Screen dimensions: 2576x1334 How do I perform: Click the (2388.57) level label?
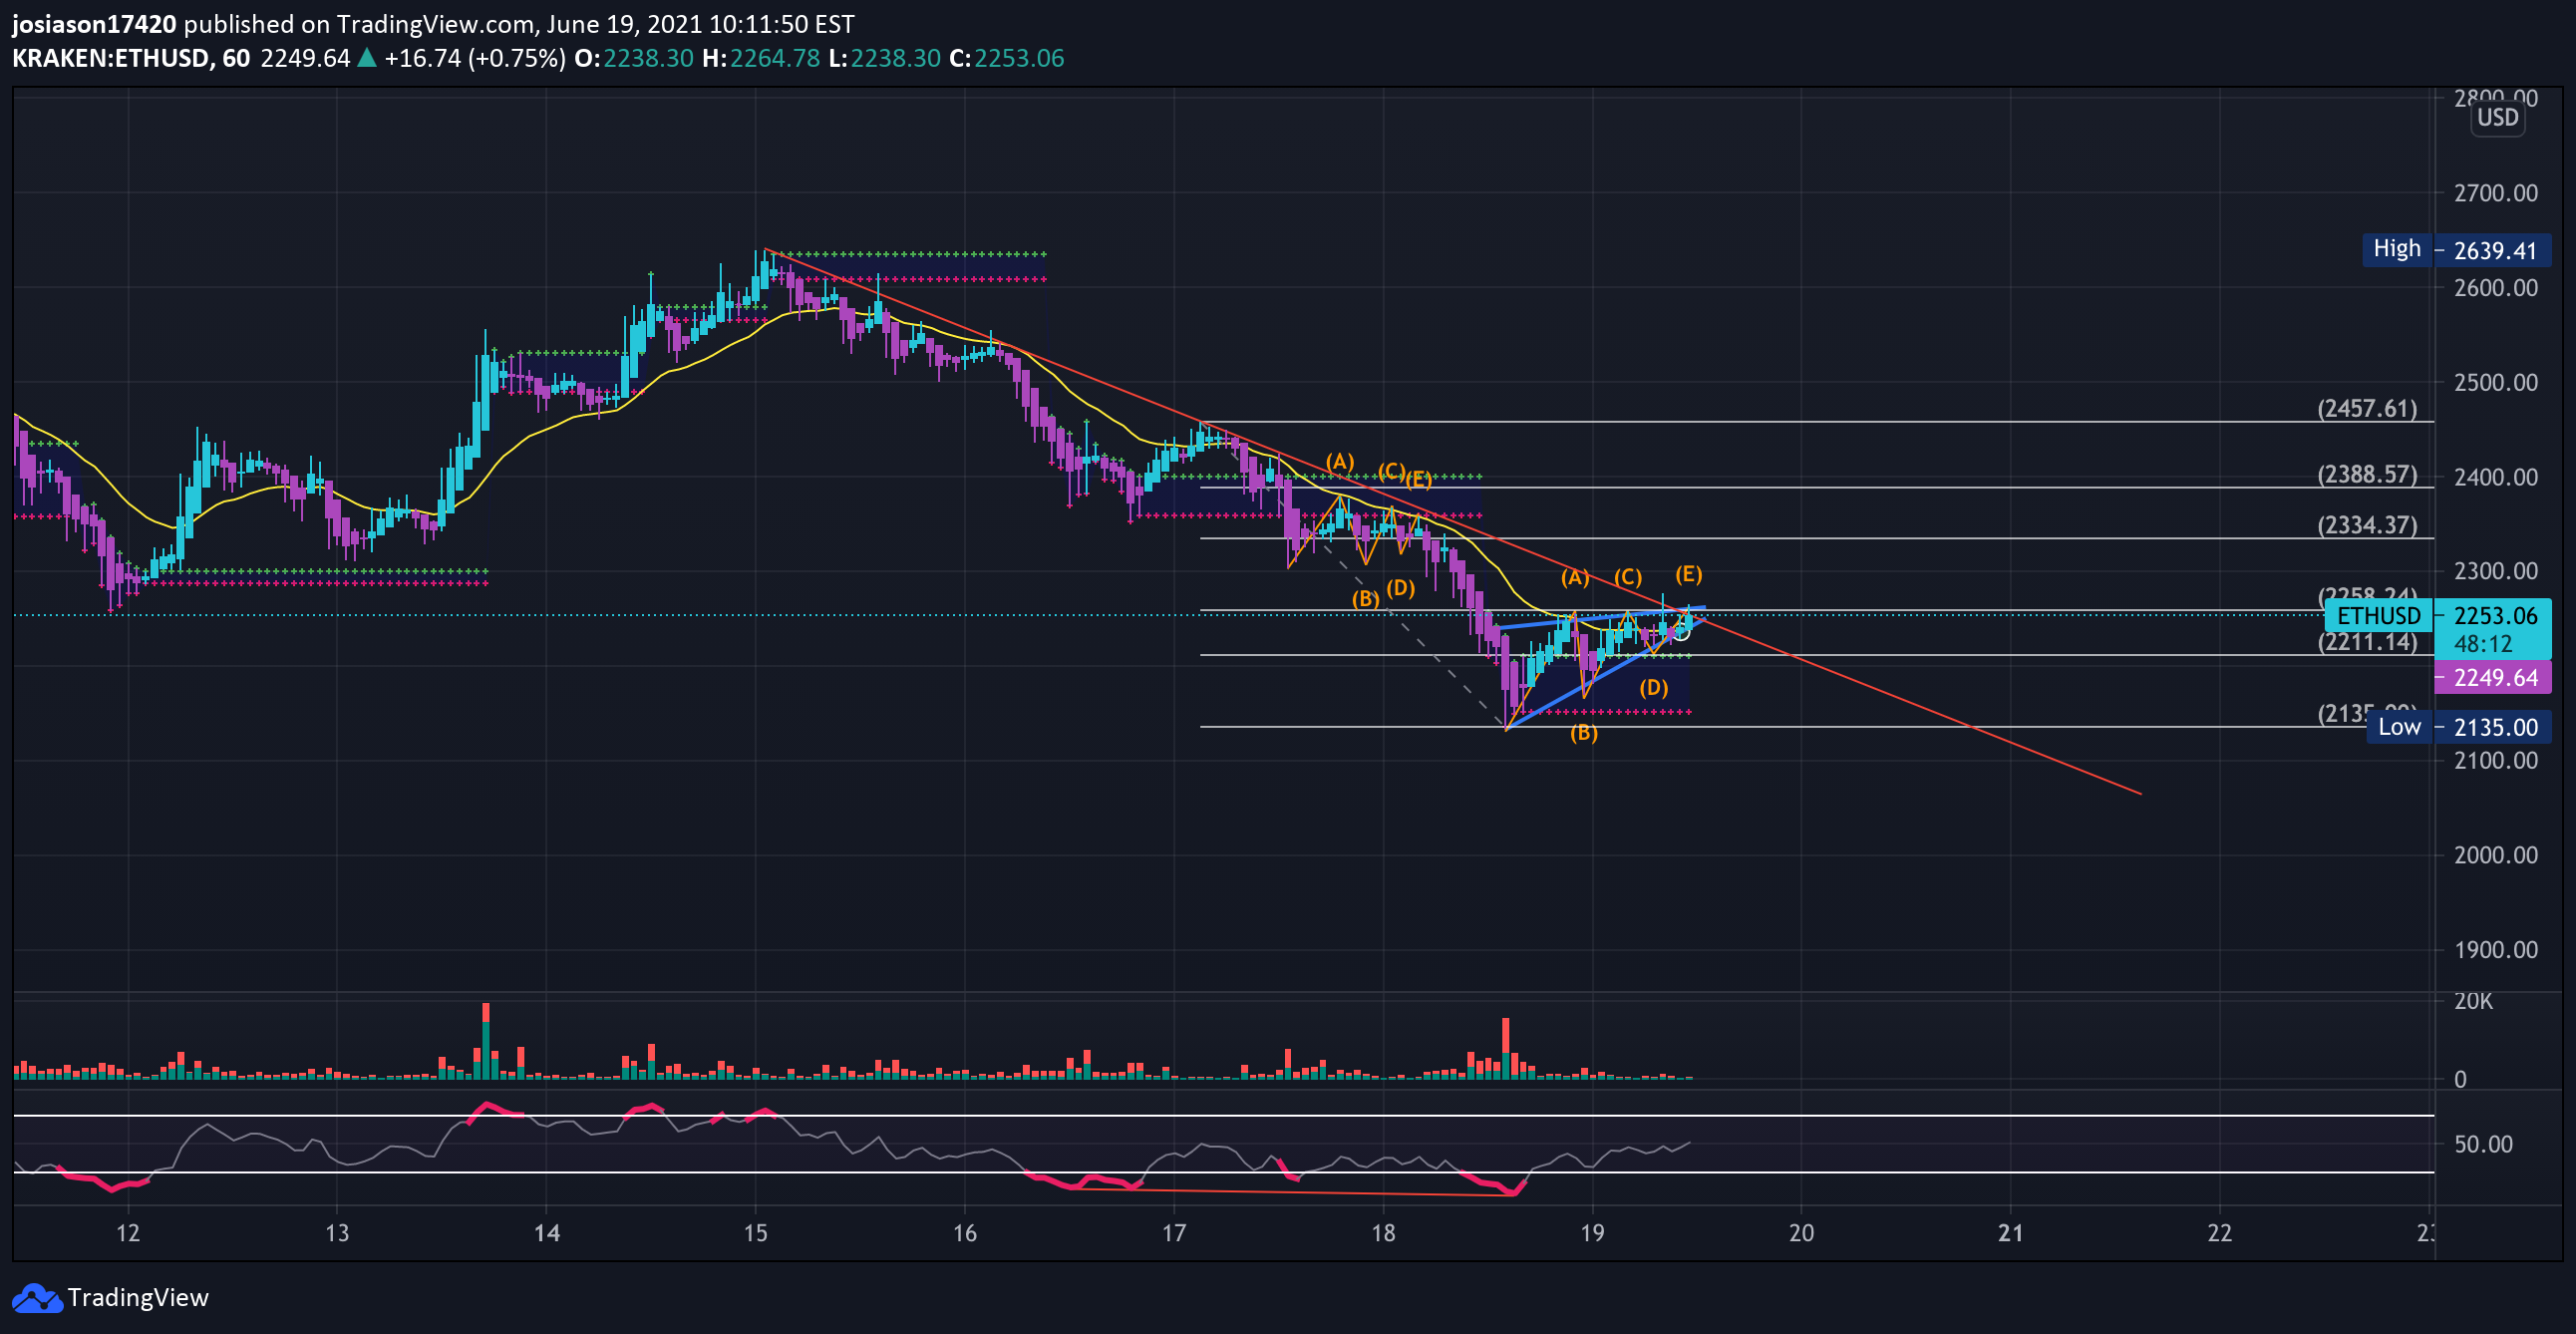(2367, 474)
